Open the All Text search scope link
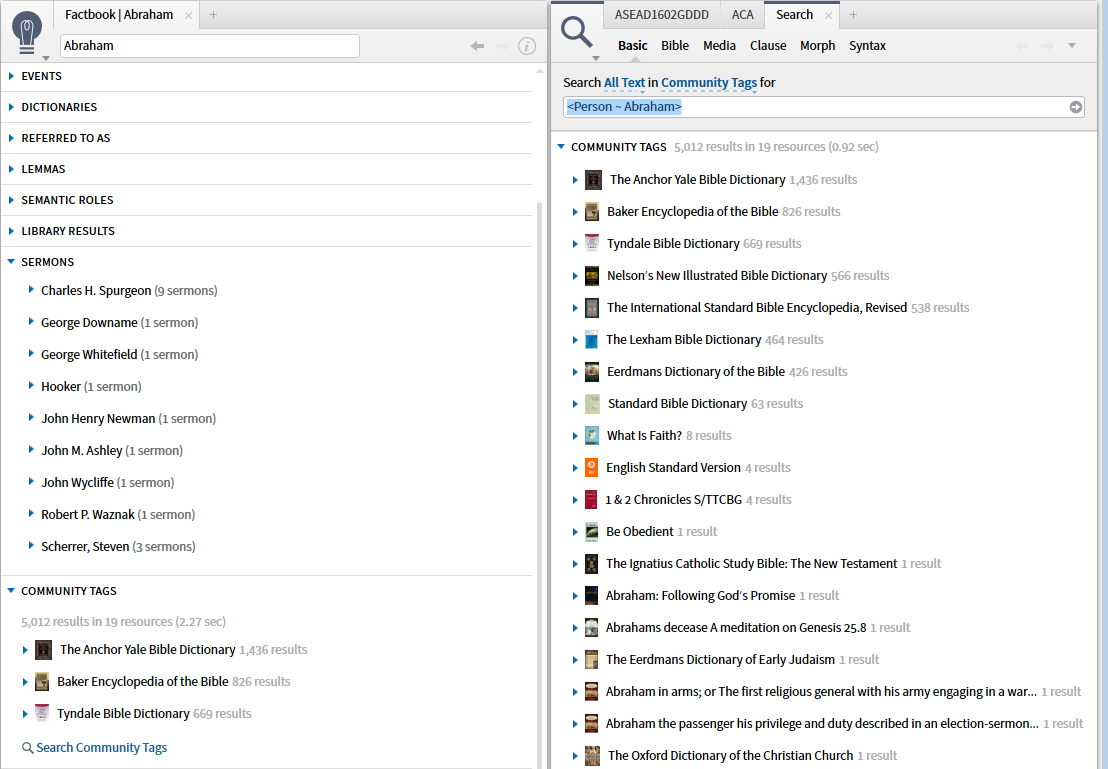The image size is (1108, 769). [625, 83]
